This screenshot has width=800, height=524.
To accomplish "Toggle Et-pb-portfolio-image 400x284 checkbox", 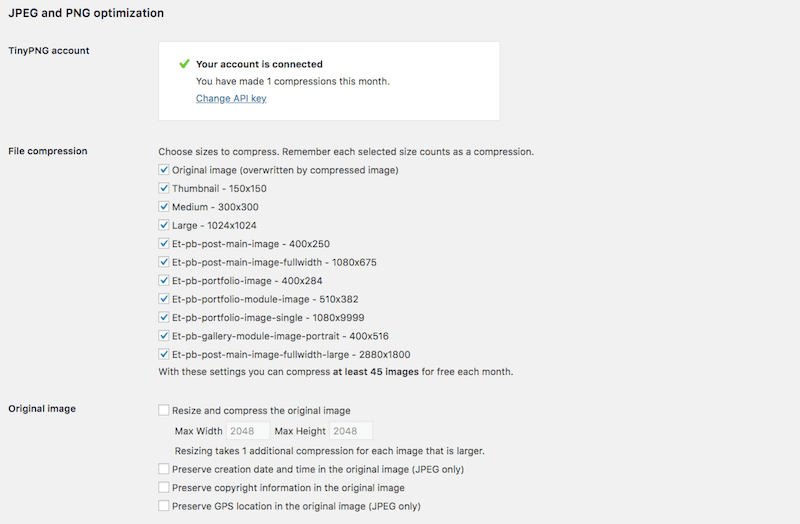I will click(x=164, y=280).
